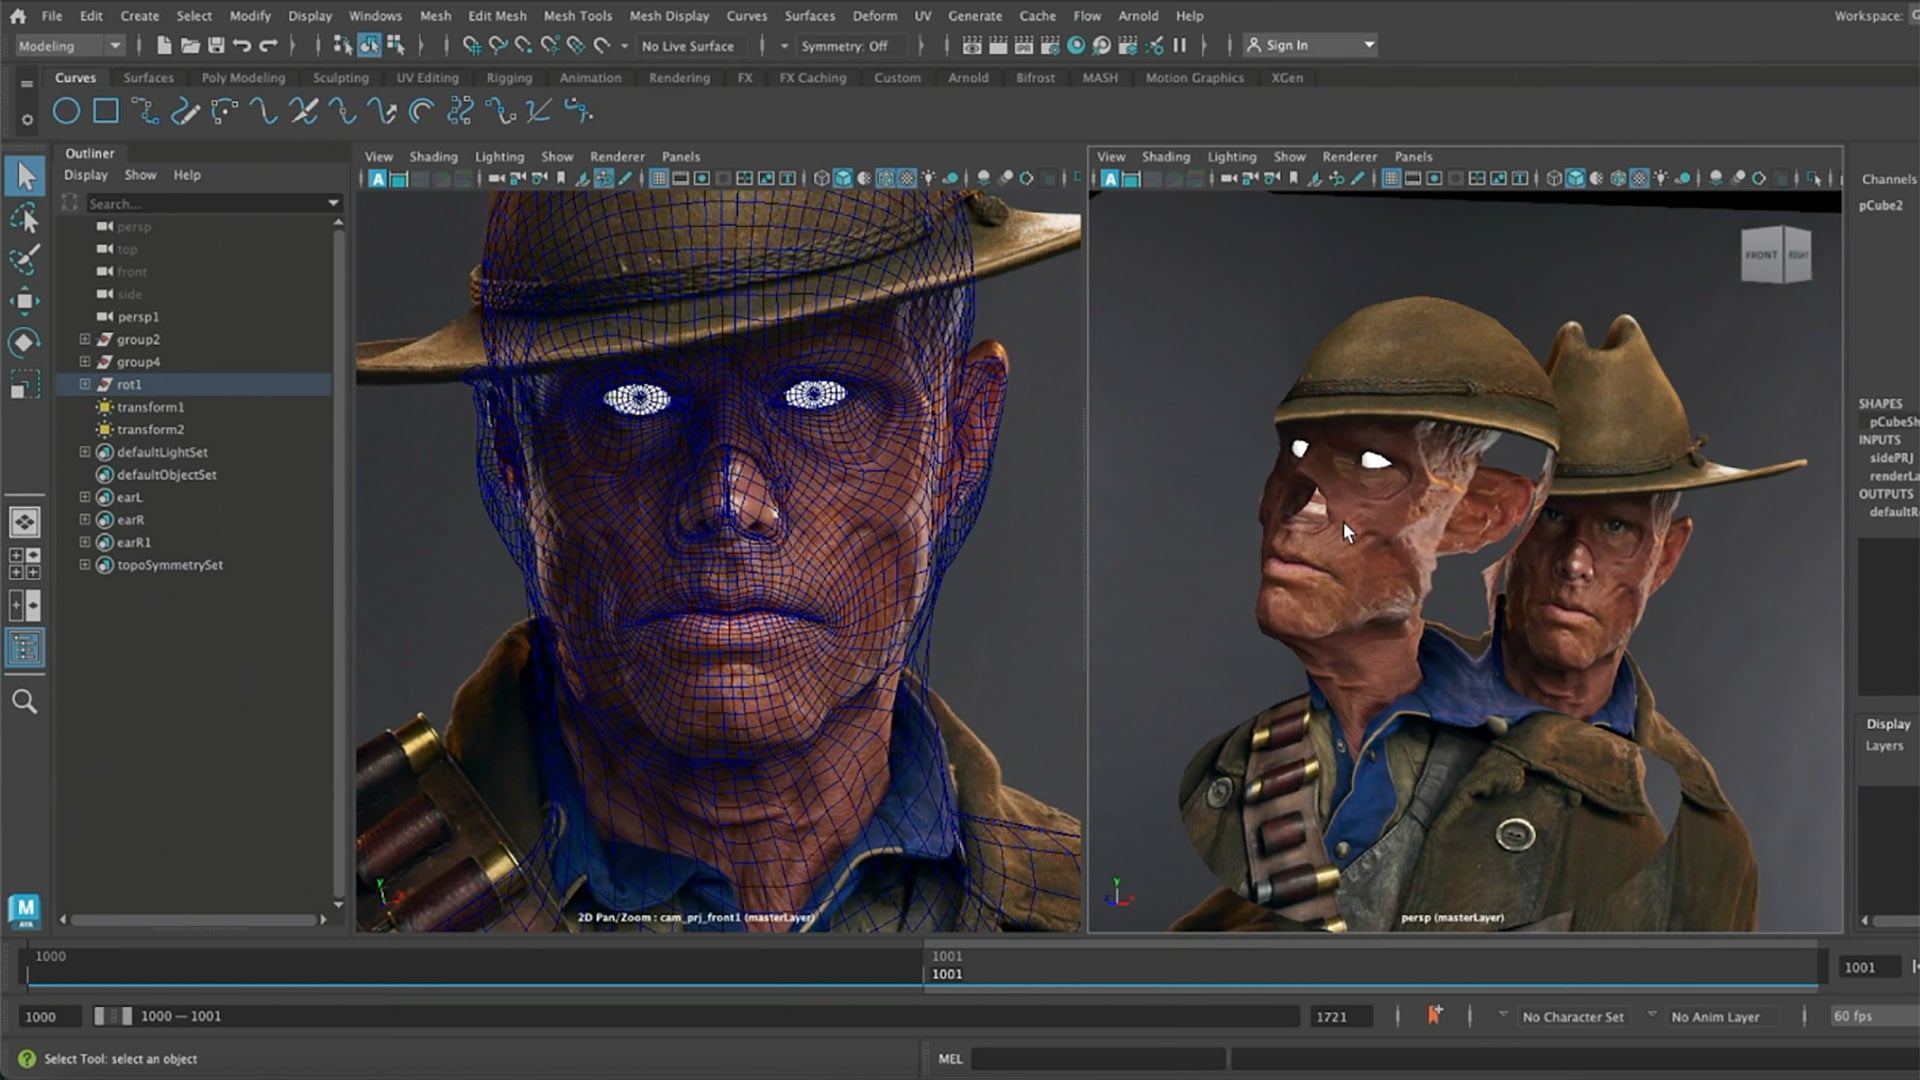
Task: Open the Modeling menu set dropdown
Action: tap(69, 46)
